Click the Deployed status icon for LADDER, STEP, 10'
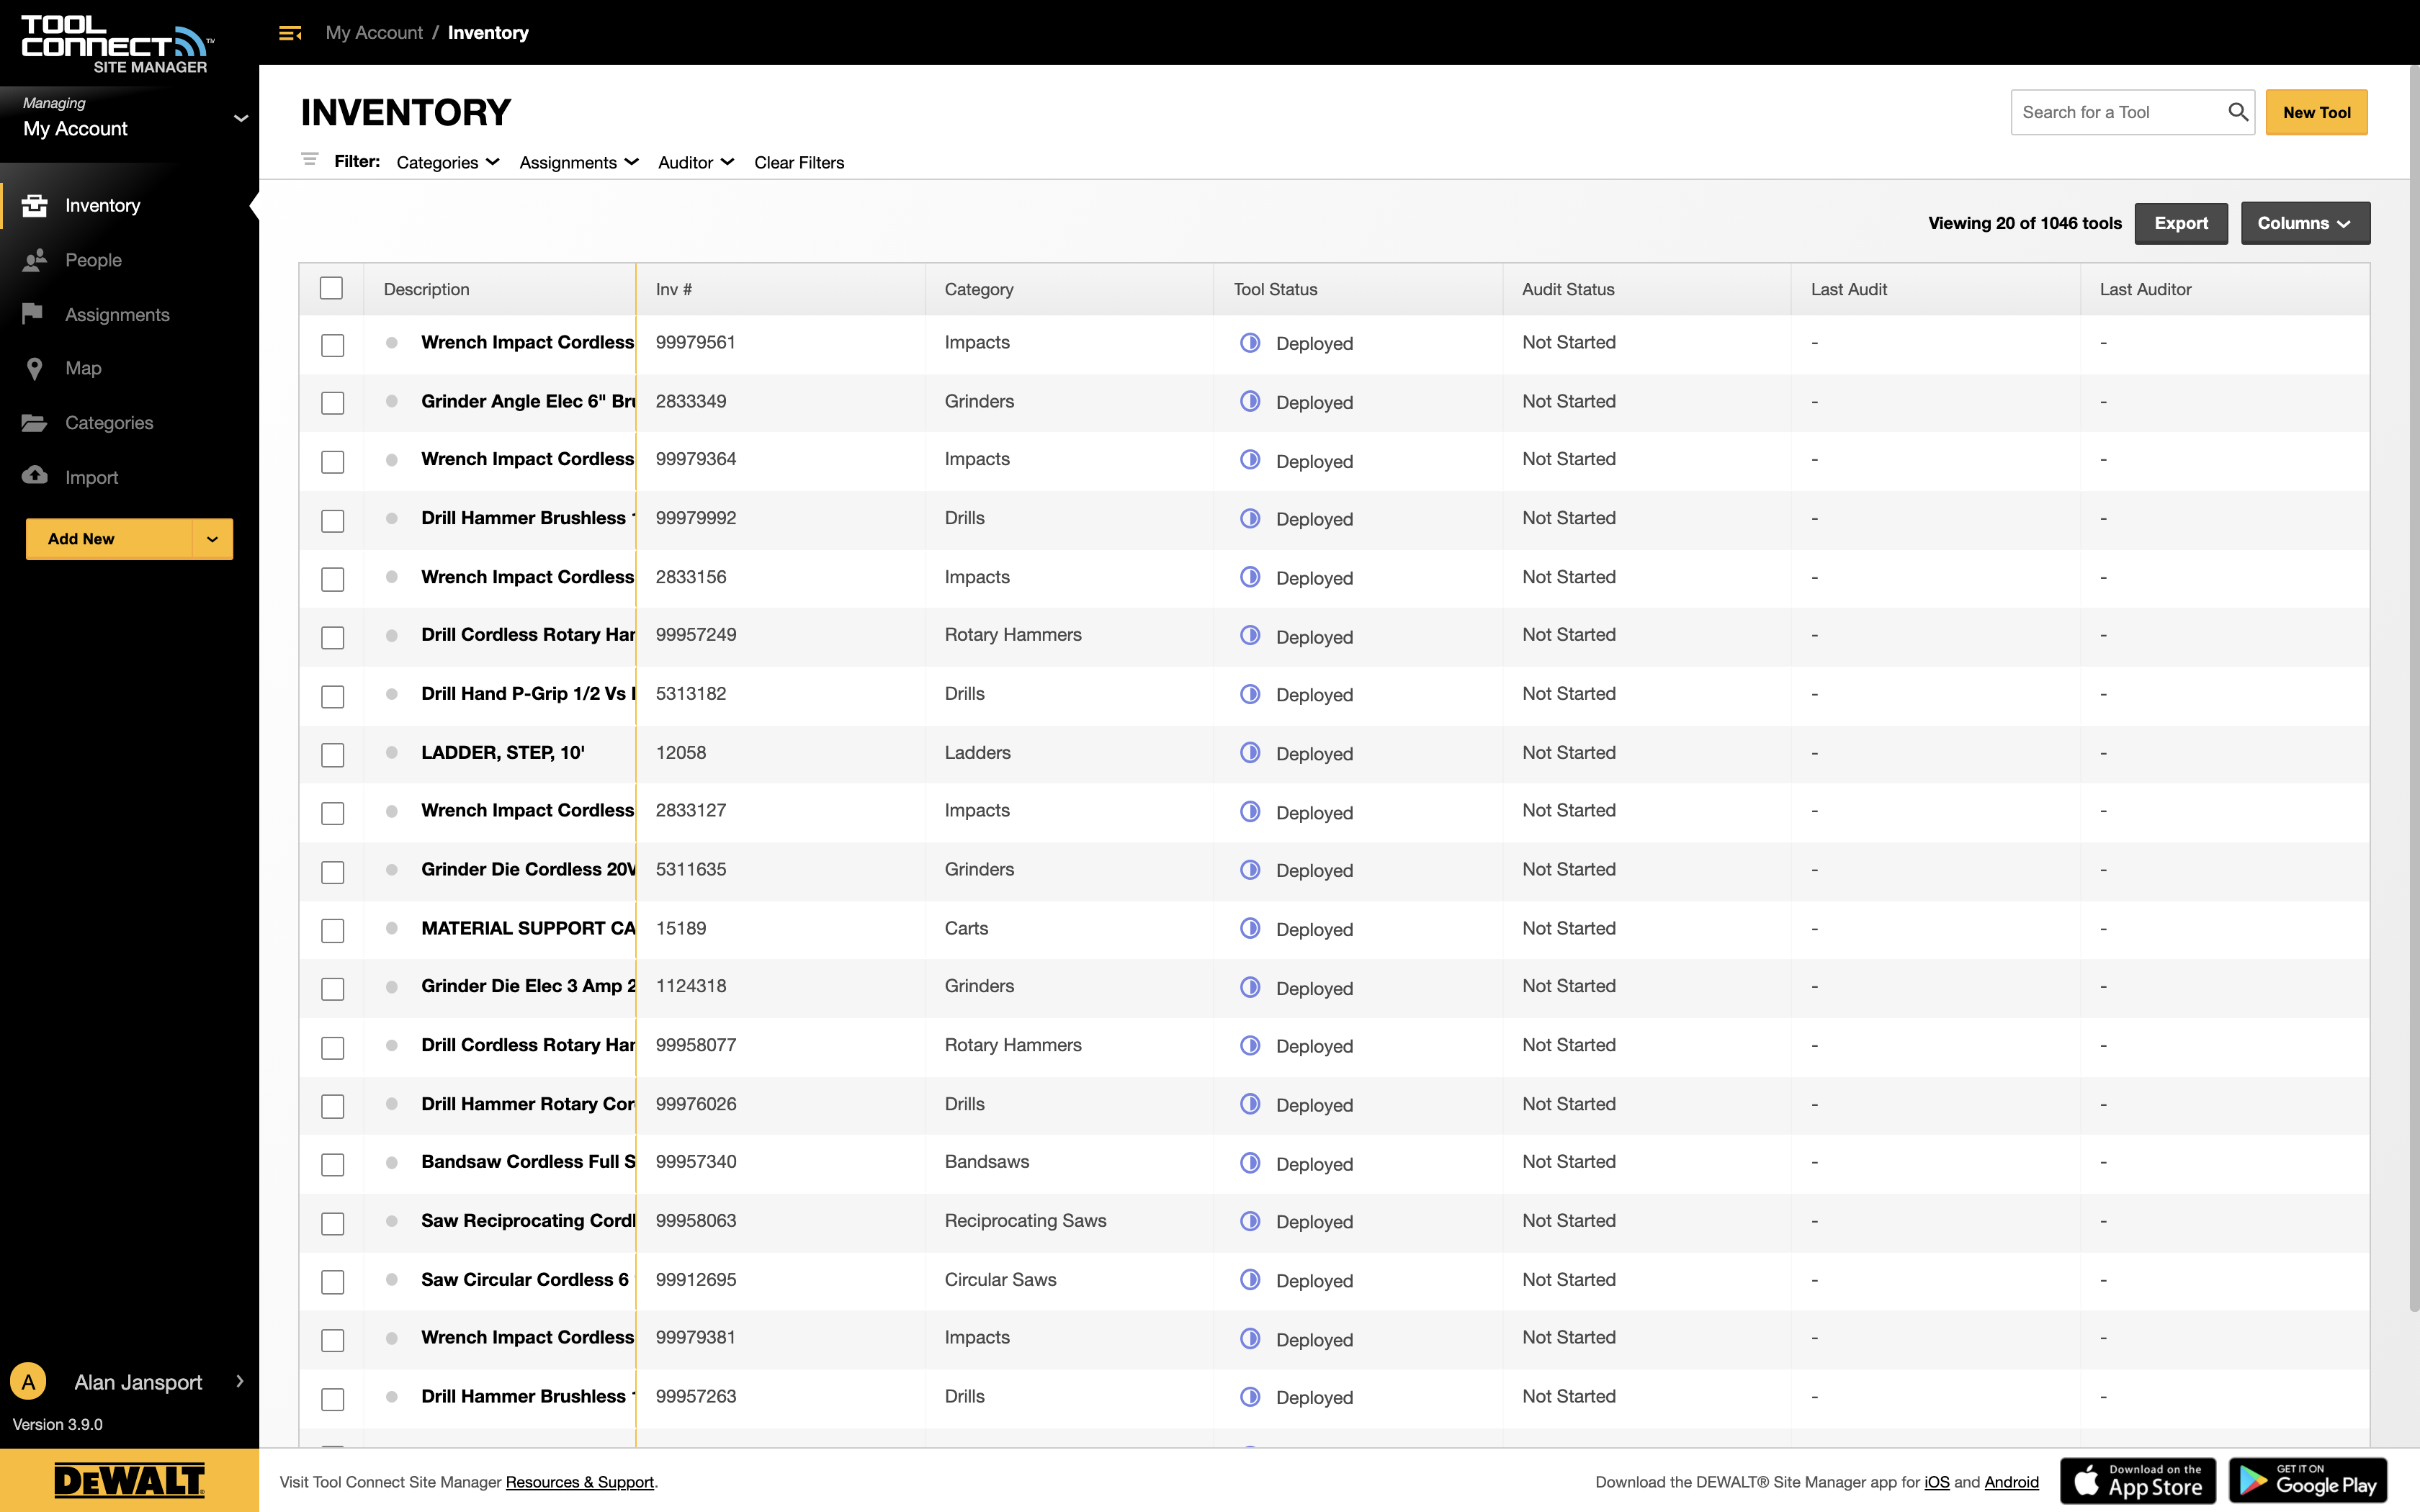The width and height of the screenshot is (2420, 1512). 1250,753
